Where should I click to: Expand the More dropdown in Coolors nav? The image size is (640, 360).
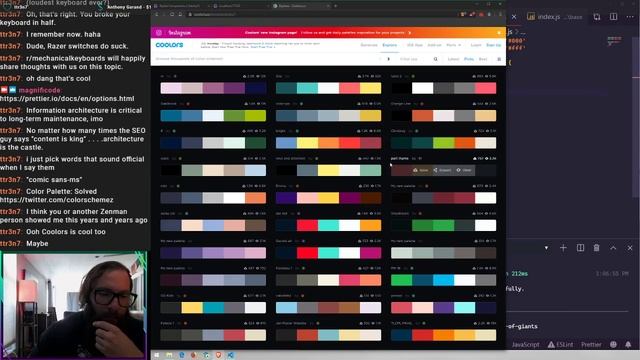[x=453, y=45]
